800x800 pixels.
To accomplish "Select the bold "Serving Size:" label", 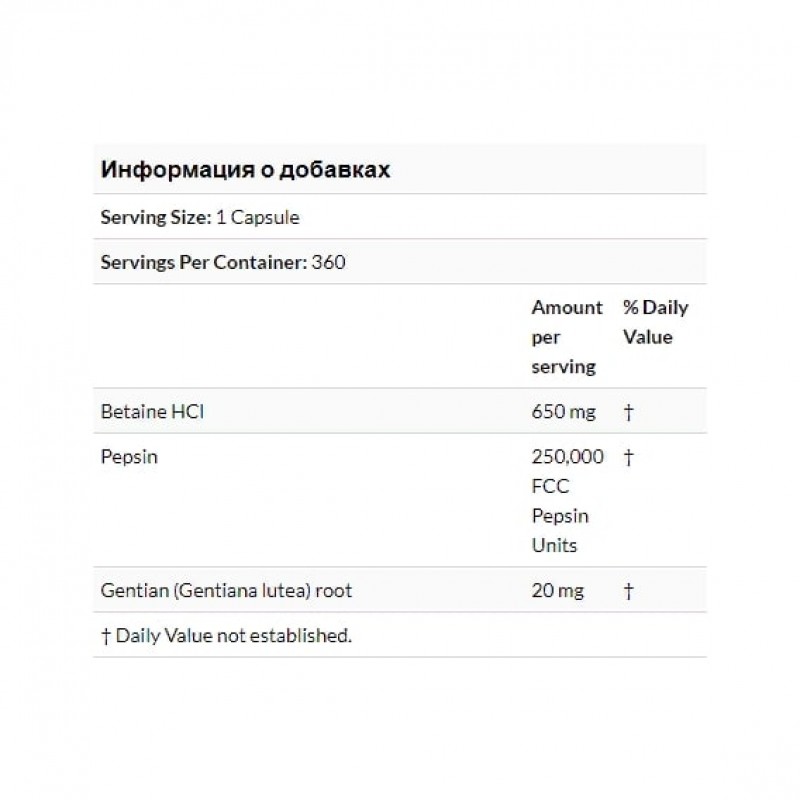I will [x=156, y=217].
